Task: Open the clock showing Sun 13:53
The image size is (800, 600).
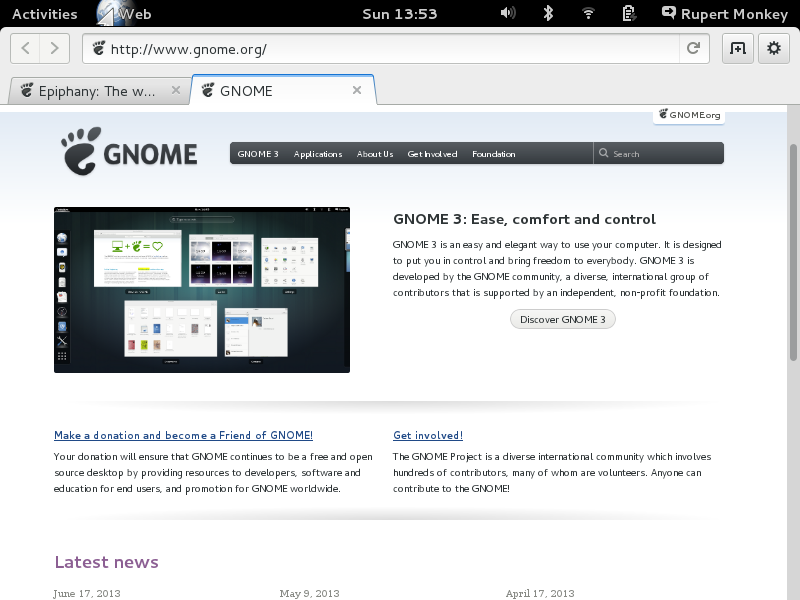Action: pyautogui.click(x=399, y=14)
